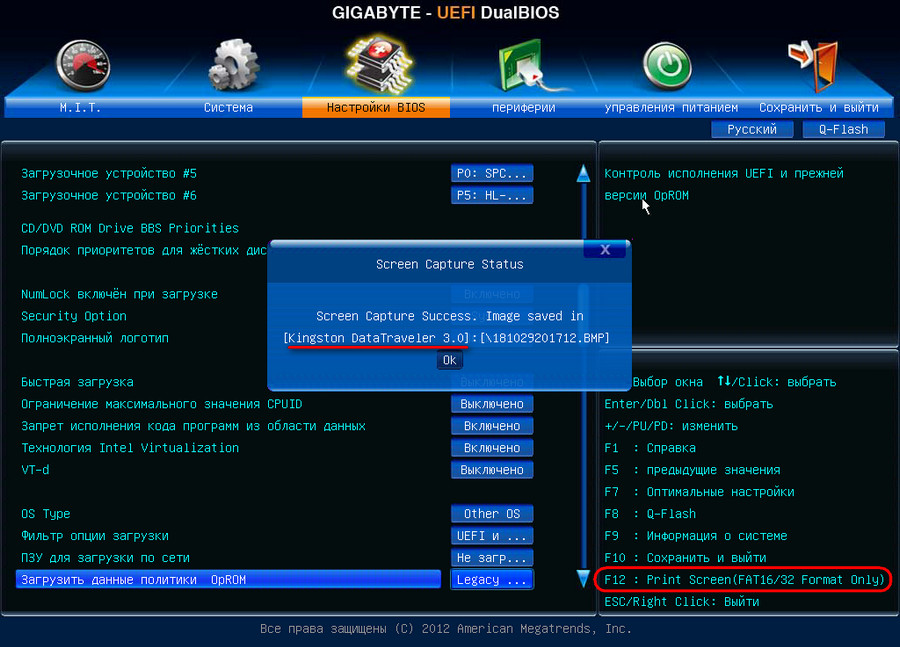Viewport: 900px width, 647px height.
Task: Launch Q-Flash from the top button
Action: pyautogui.click(x=843, y=130)
